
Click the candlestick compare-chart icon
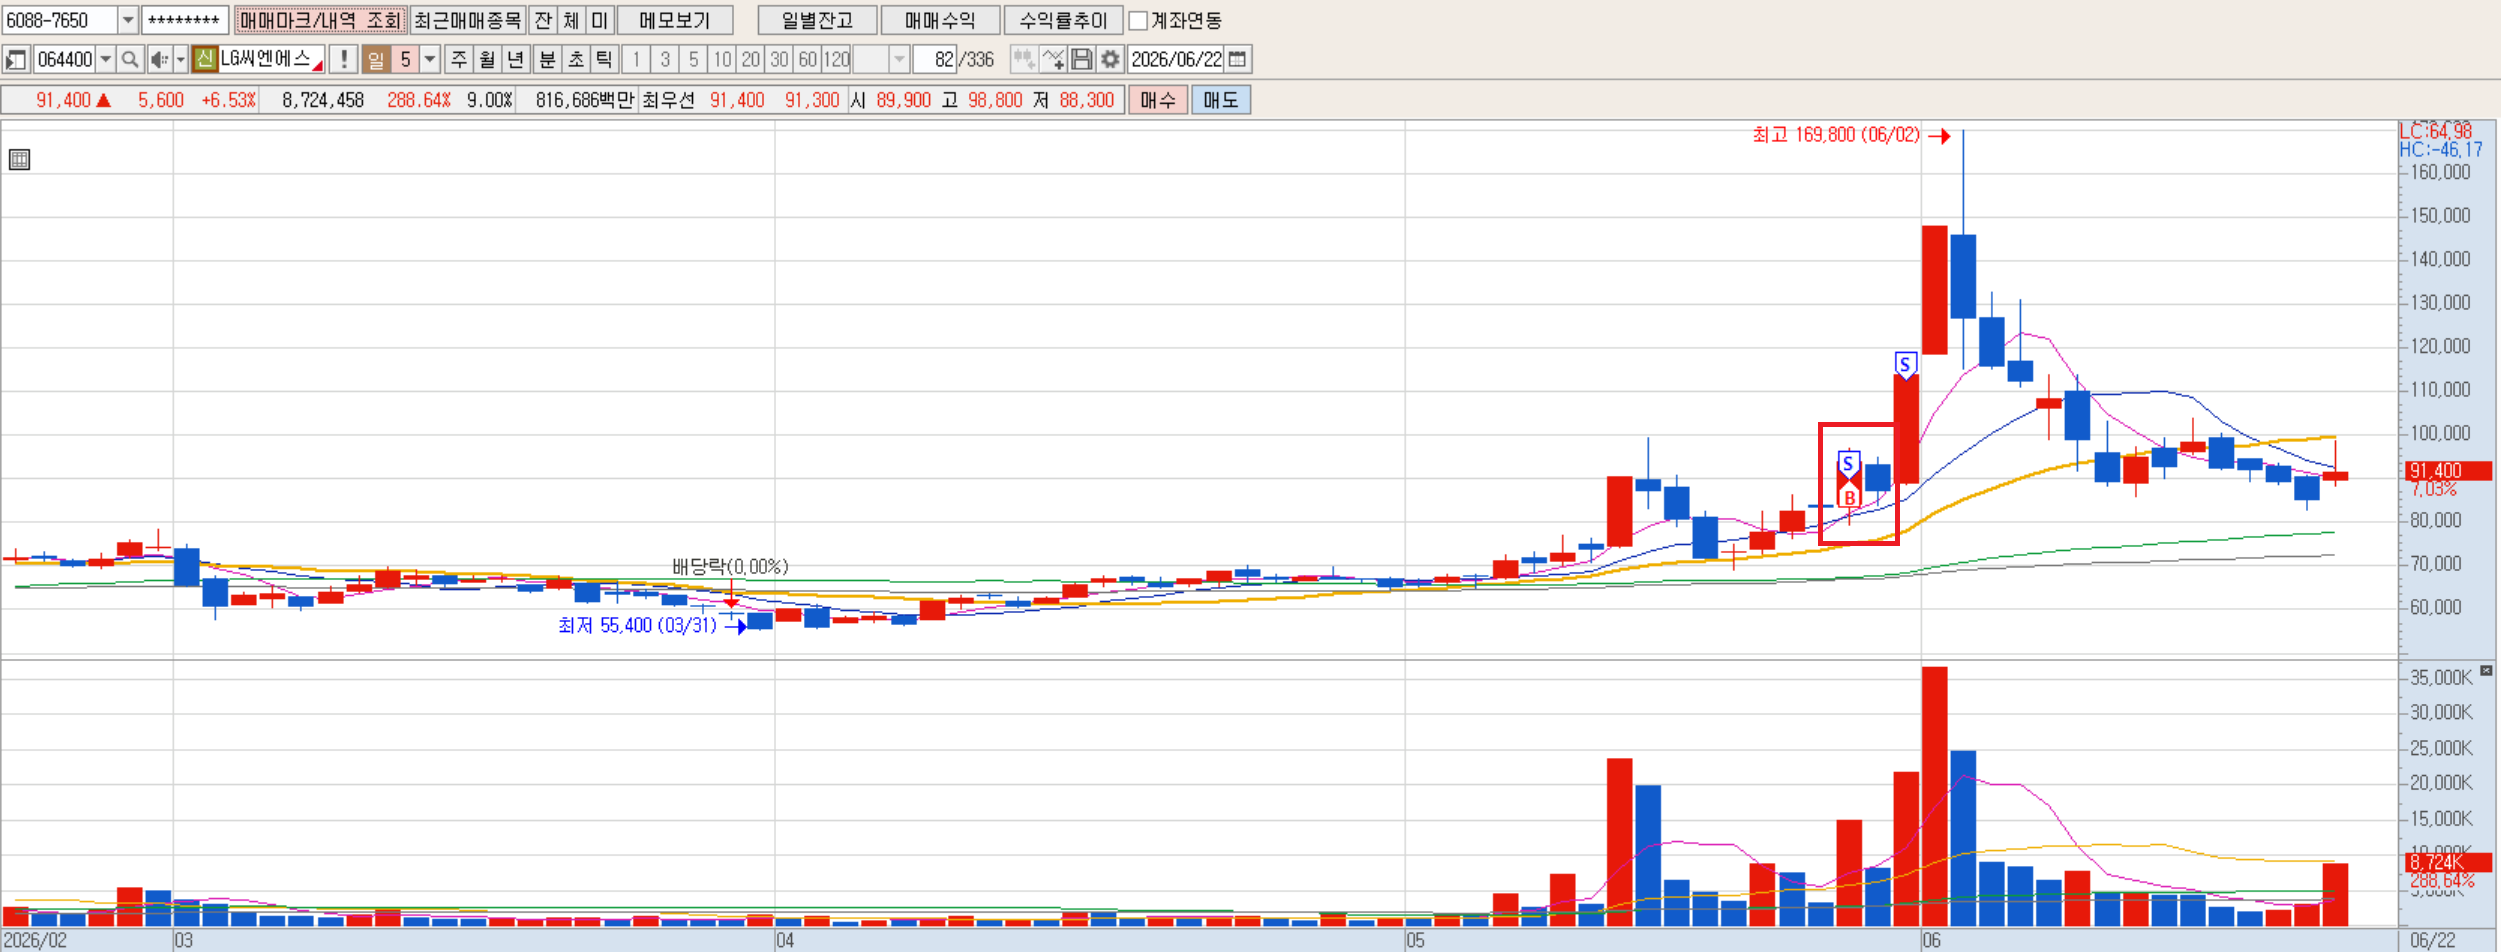tap(1023, 60)
